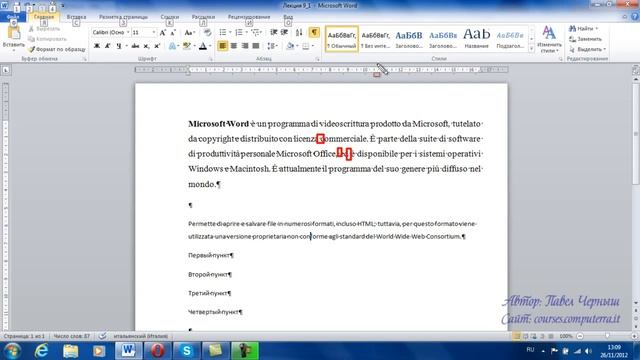Click the Paste (Вставить) icon
Image resolution: width=640 pixels, height=360 pixels.
pyautogui.click(x=13, y=34)
